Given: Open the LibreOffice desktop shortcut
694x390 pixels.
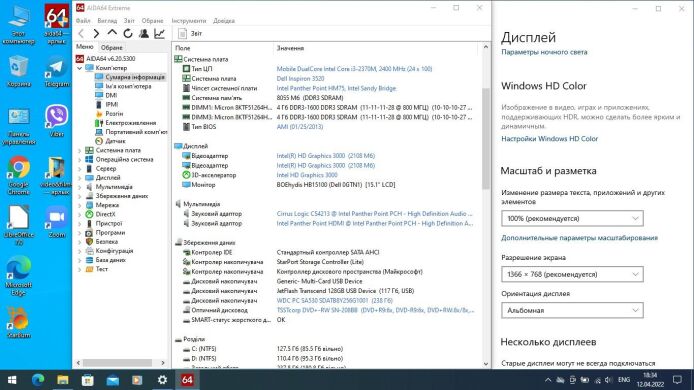Looking at the screenshot, I should [19, 225].
